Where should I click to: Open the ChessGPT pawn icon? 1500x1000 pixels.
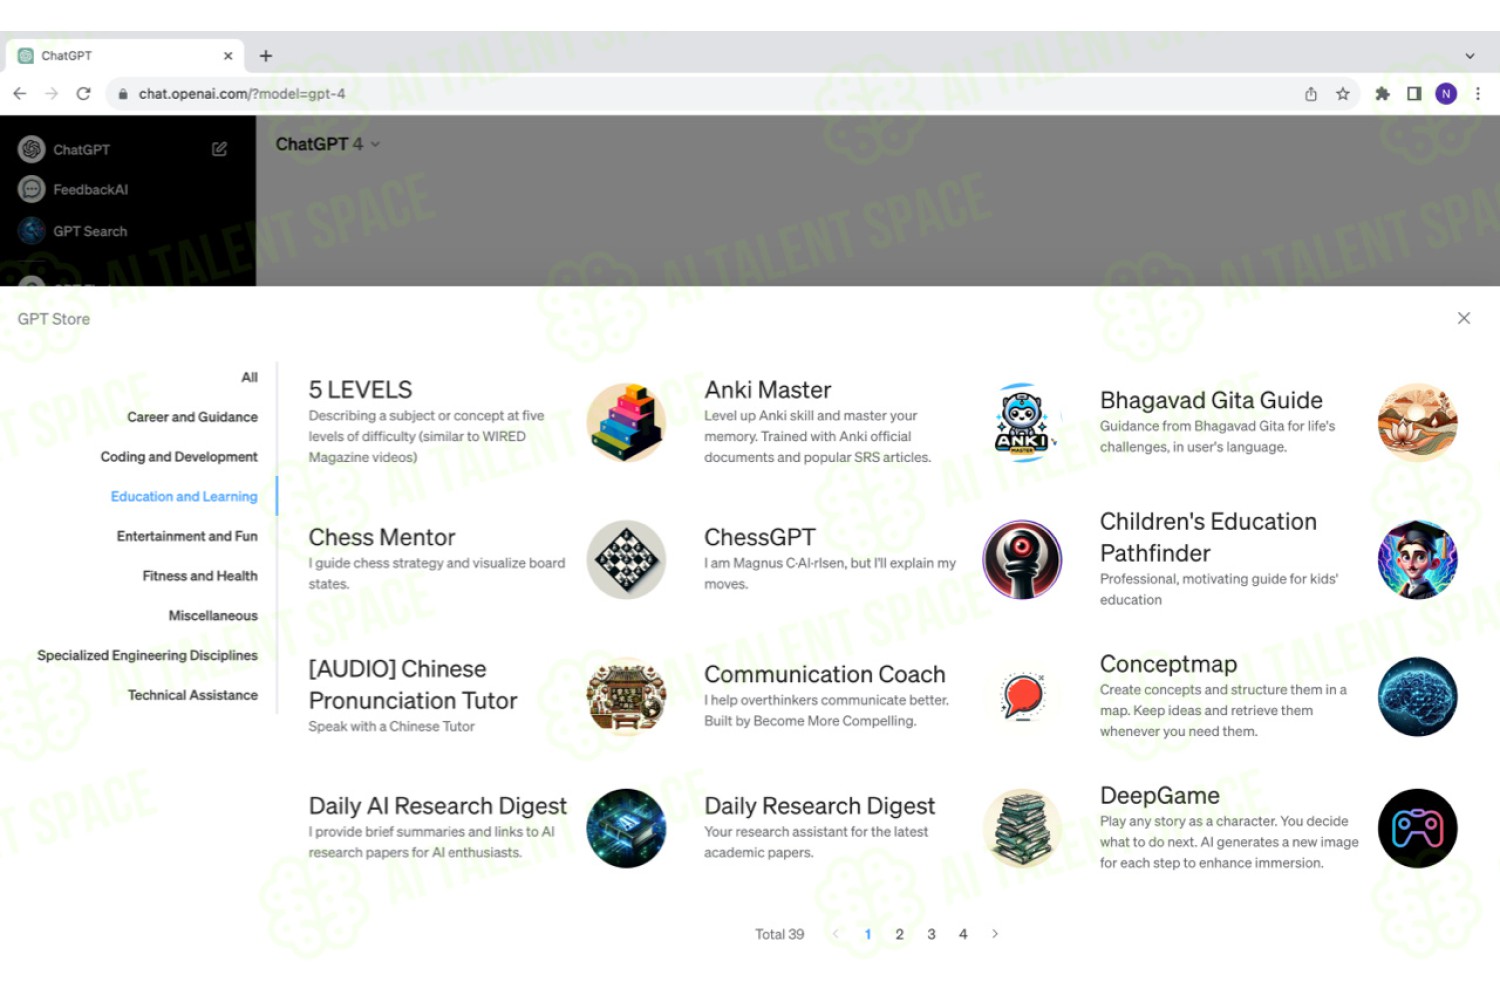pyautogui.click(x=1022, y=560)
